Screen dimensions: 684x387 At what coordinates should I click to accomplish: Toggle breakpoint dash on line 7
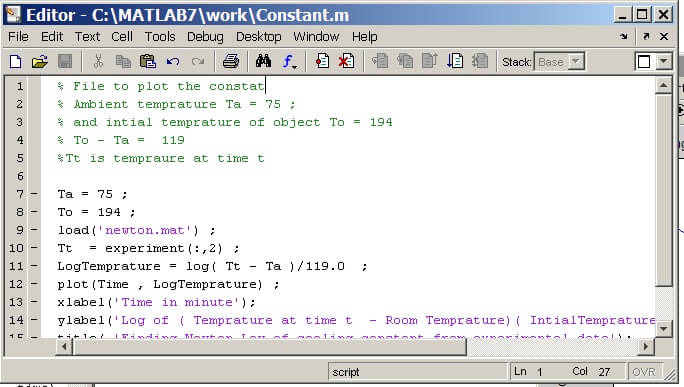[34, 194]
